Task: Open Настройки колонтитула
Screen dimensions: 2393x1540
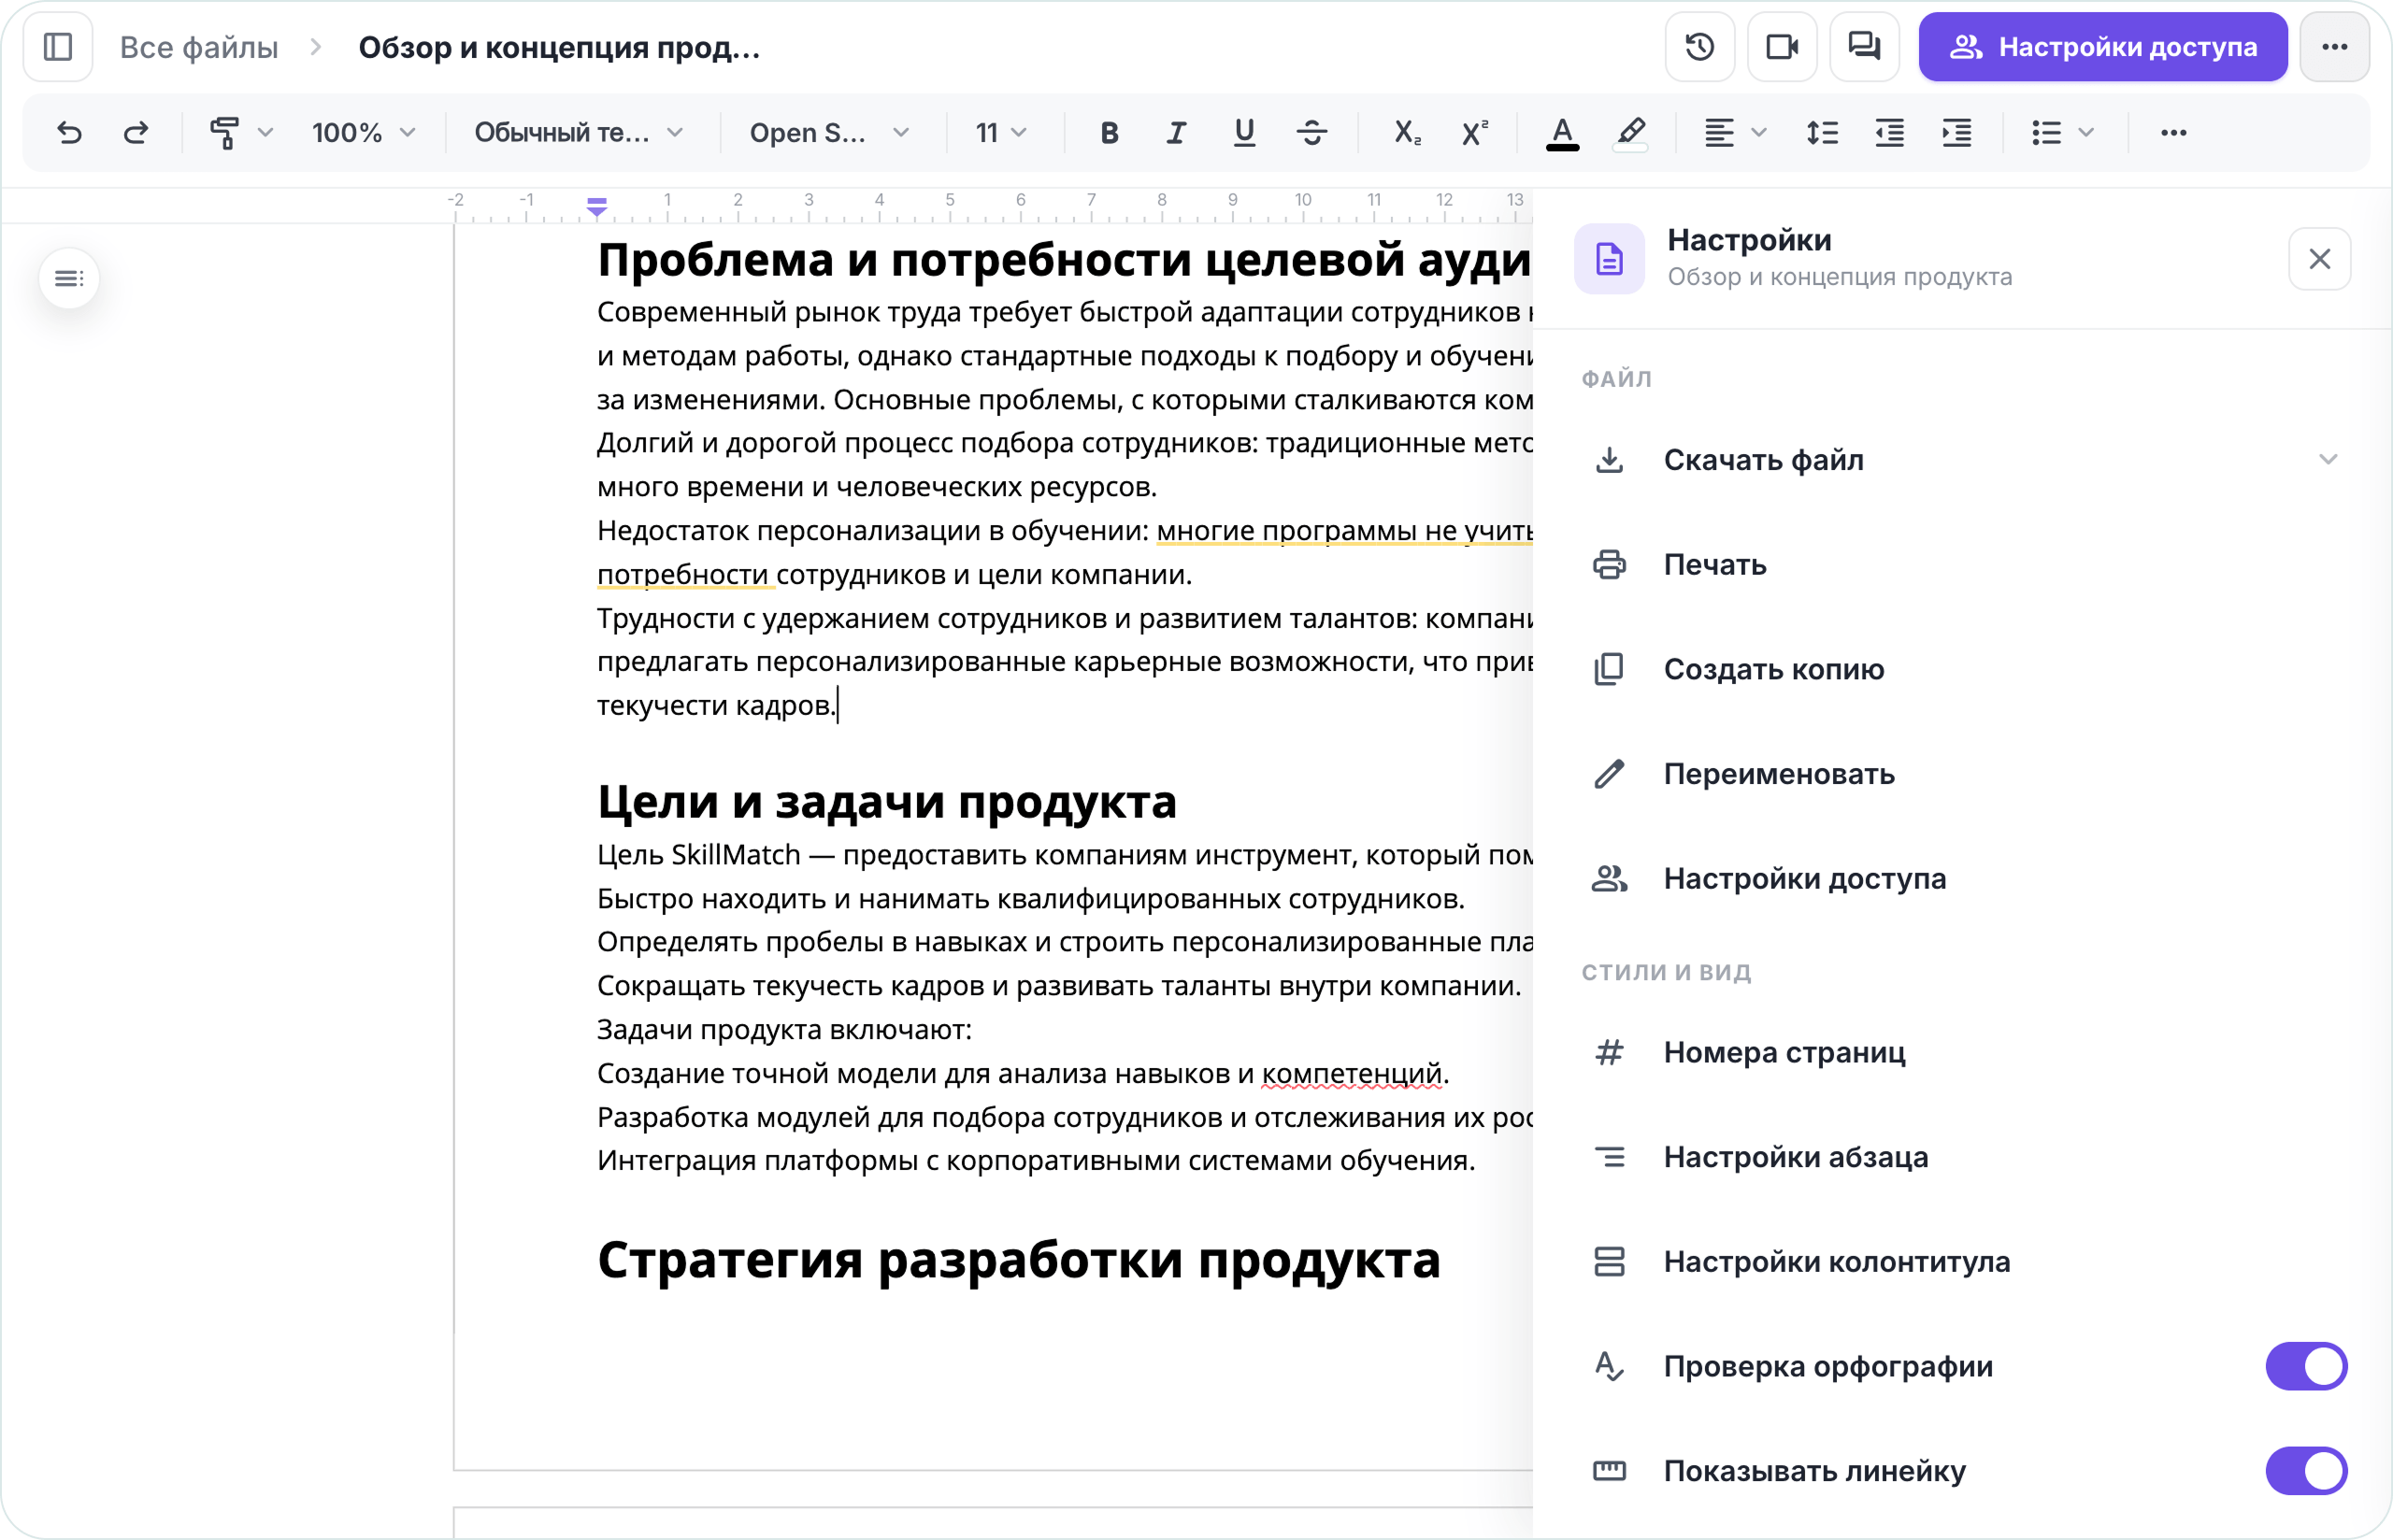Action: click(x=1962, y=1262)
